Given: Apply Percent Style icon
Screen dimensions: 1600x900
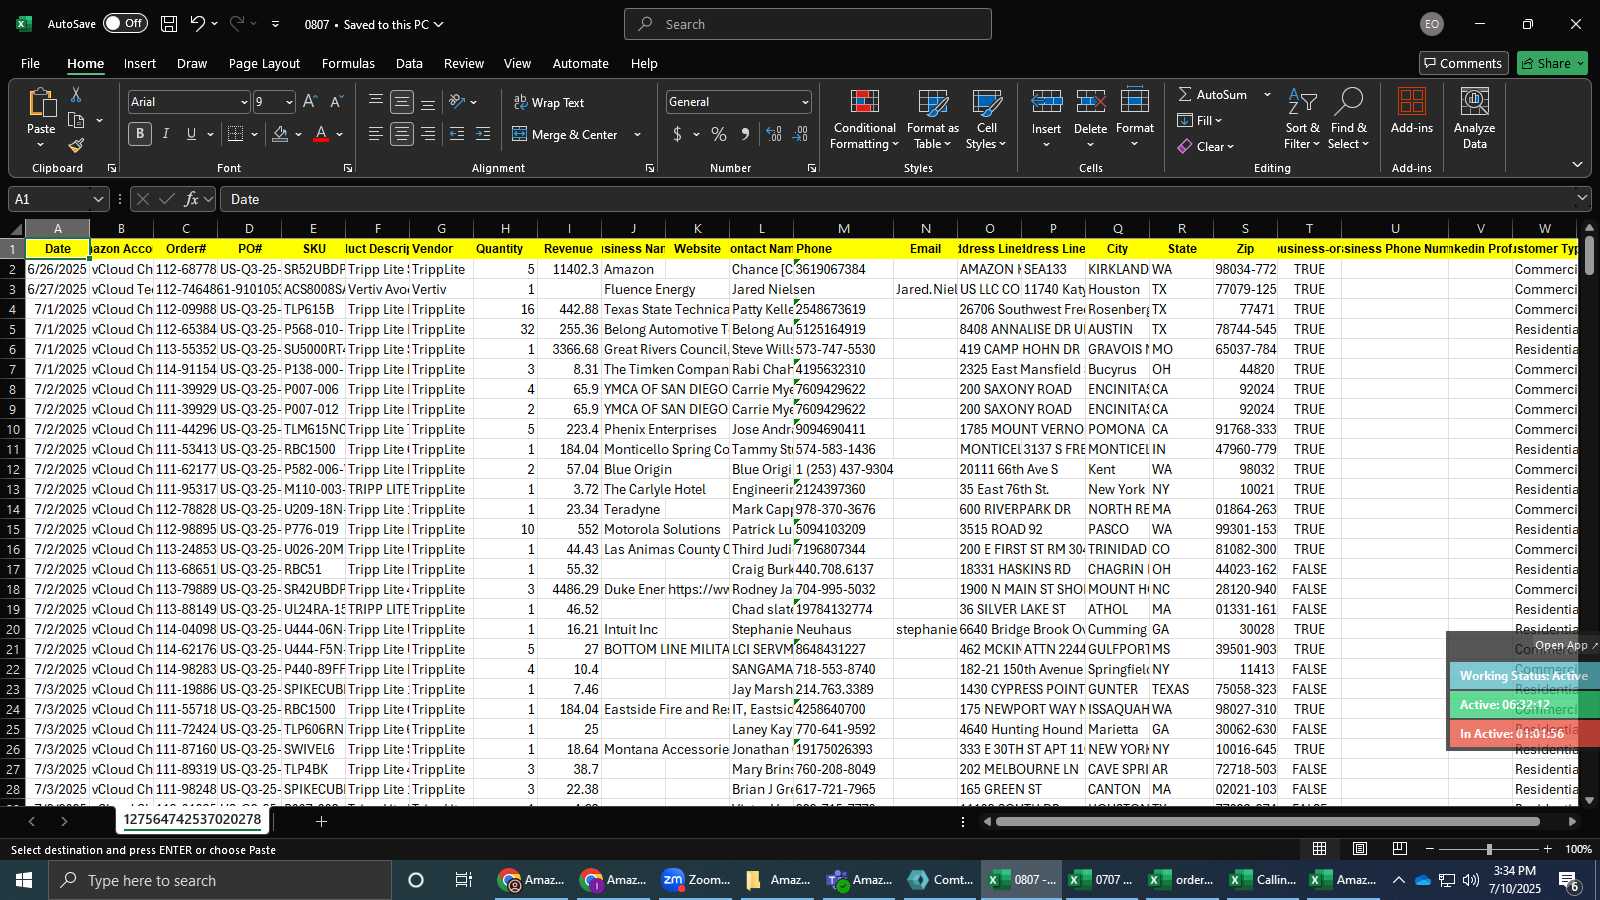Looking at the screenshot, I should point(719,134).
